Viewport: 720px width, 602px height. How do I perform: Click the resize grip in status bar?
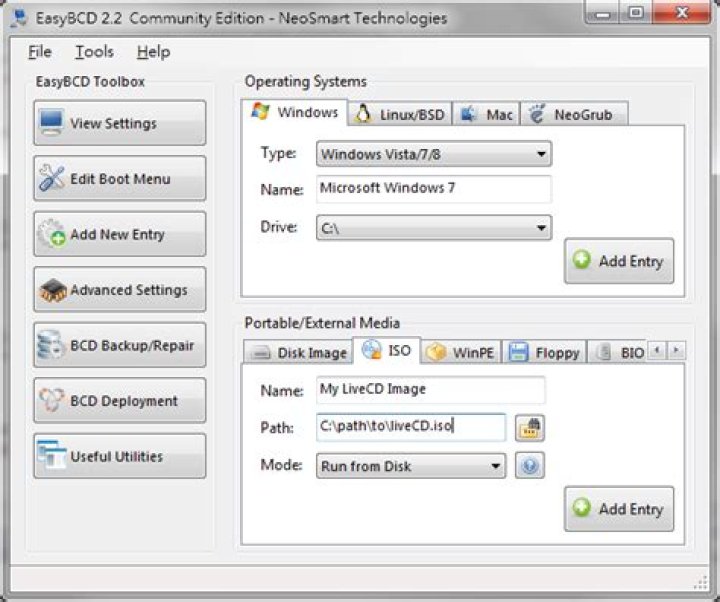click(x=701, y=582)
